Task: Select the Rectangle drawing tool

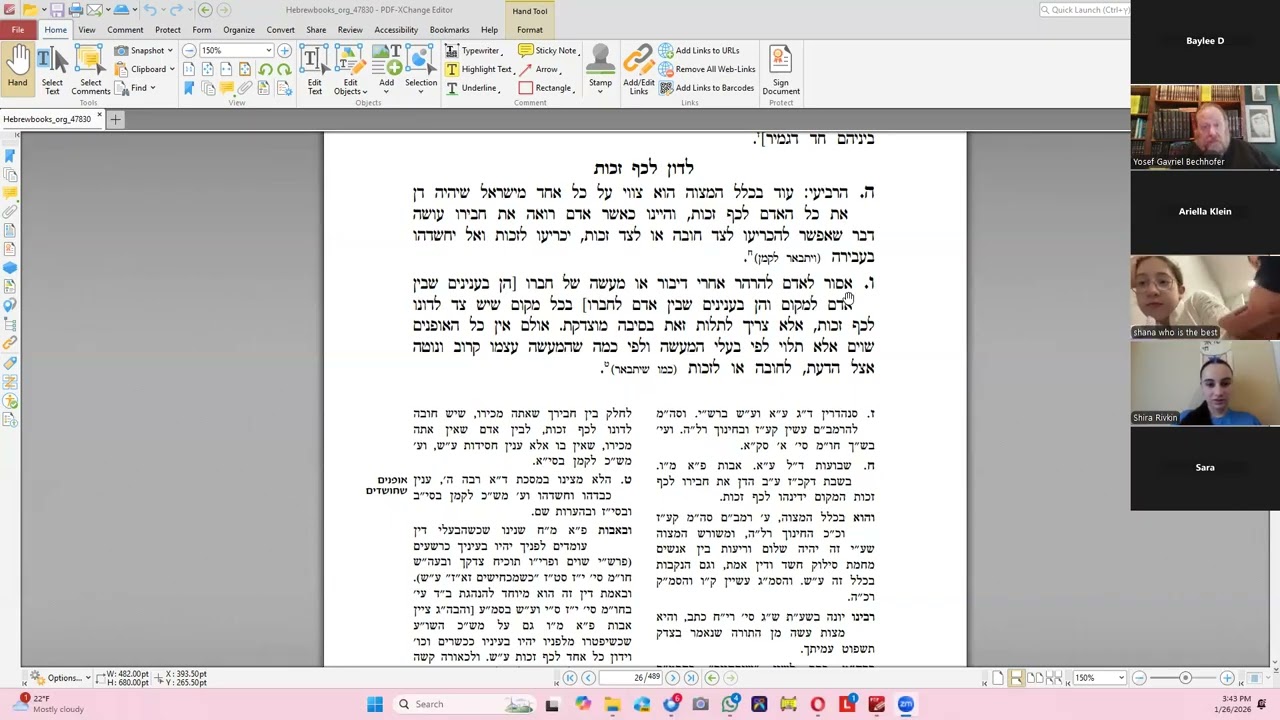Action: point(546,88)
